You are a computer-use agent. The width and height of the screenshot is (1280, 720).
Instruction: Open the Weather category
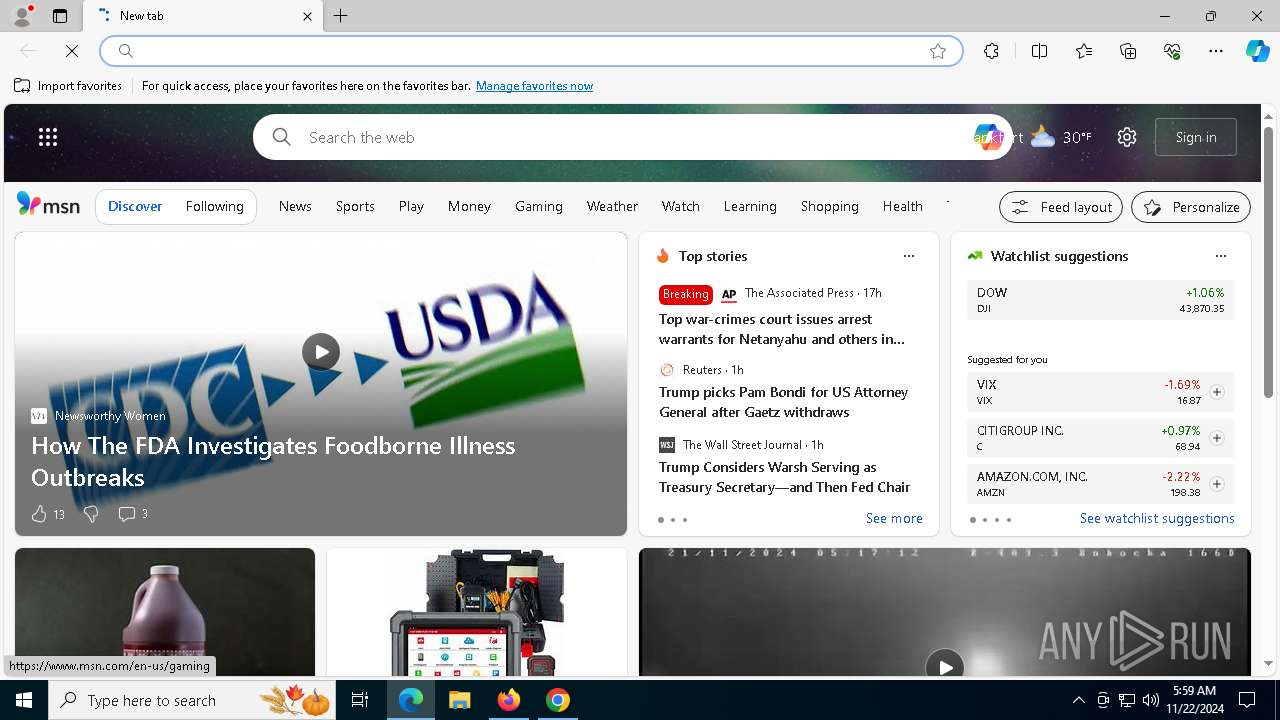click(x=612, y=206)
